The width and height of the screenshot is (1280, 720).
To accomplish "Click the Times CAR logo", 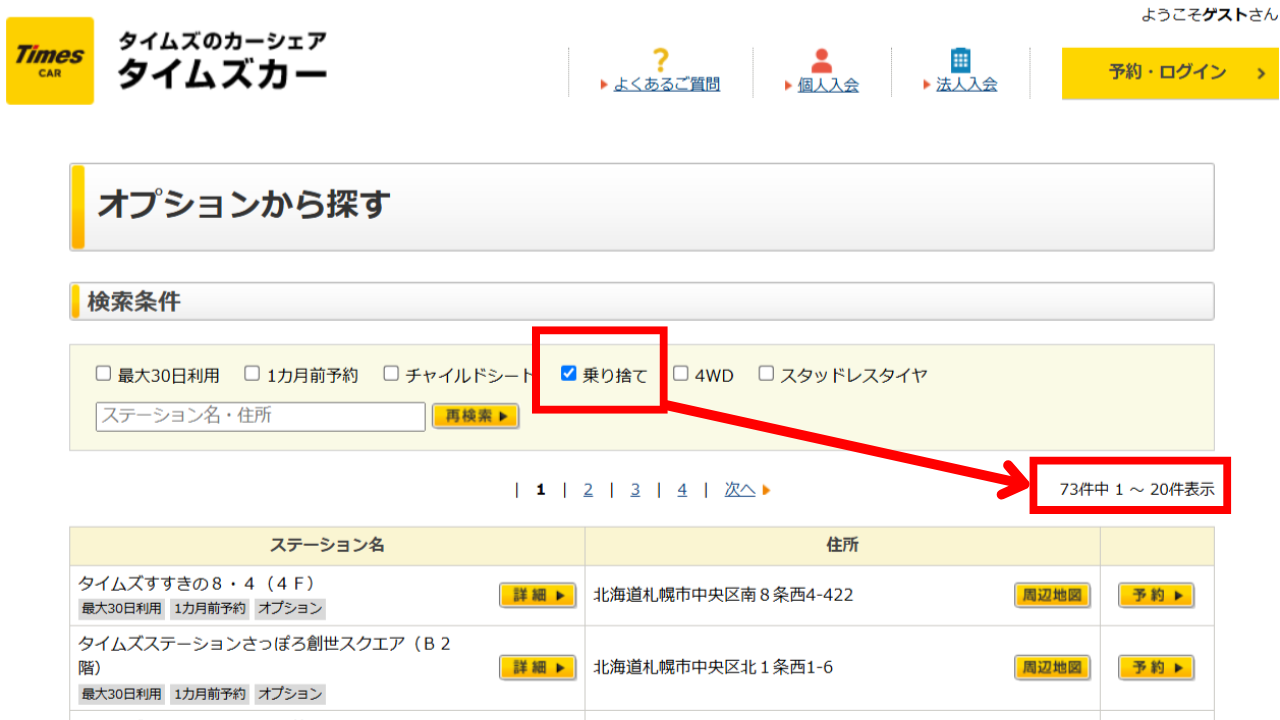I will pos(50,60).
